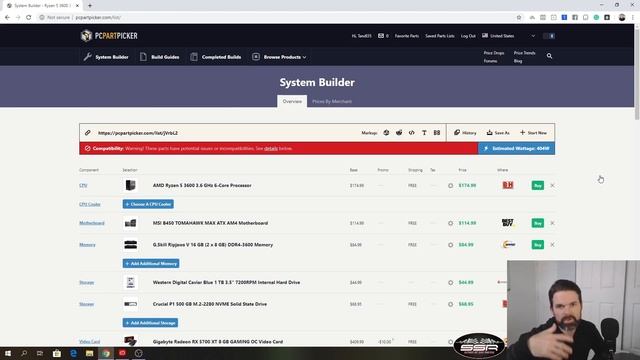Open the Blog link
Screen dimensions: 640x360
[x=518, y=61]
